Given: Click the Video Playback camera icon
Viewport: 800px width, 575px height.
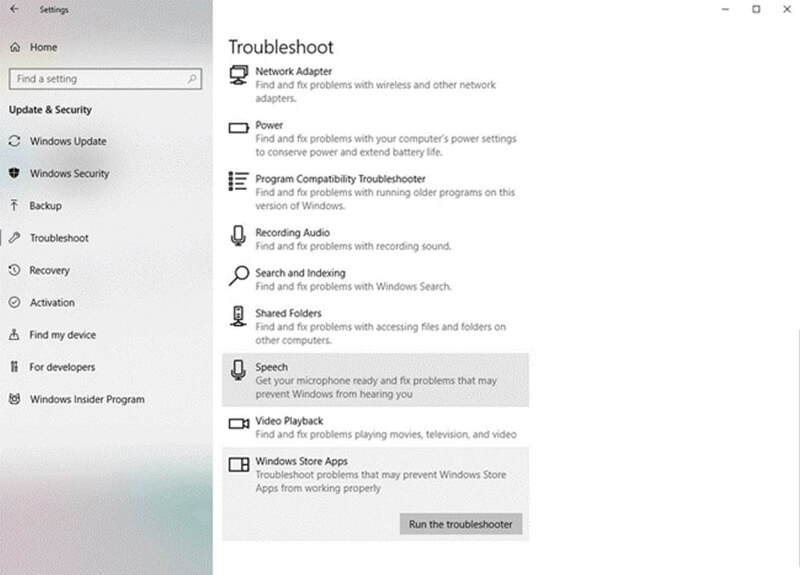Looking at the screenshot, I should coord(238,423).
